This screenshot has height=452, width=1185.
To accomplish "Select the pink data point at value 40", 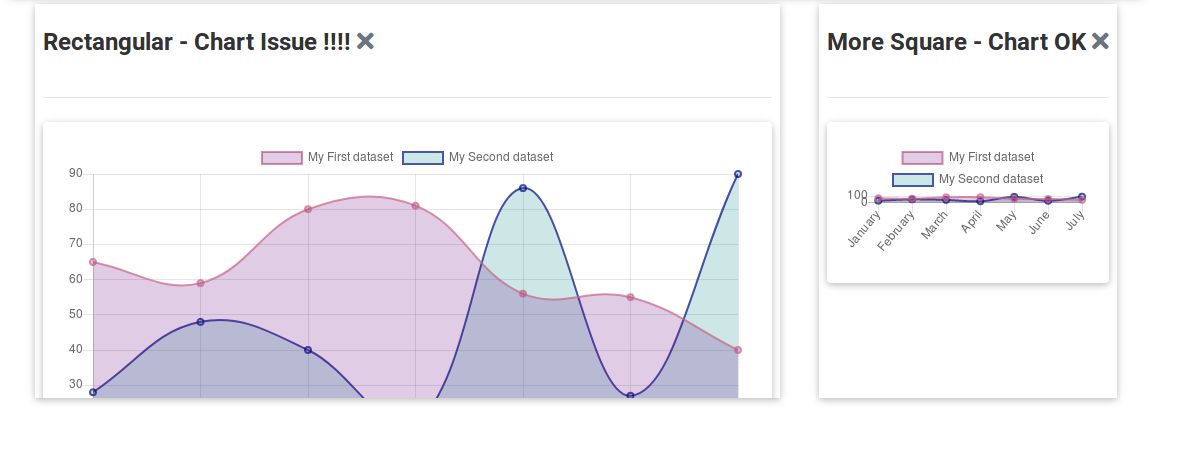I will click(x=738, y=350).
